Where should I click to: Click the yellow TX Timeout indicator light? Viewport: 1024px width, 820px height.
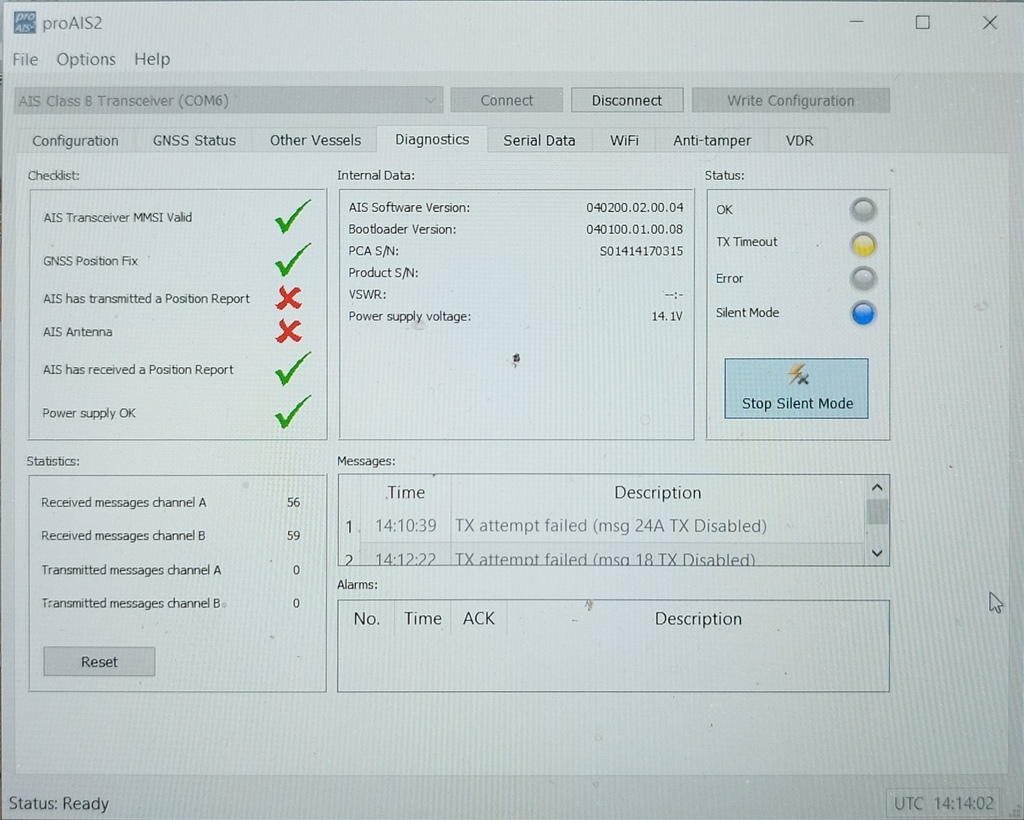click(863, 245)
